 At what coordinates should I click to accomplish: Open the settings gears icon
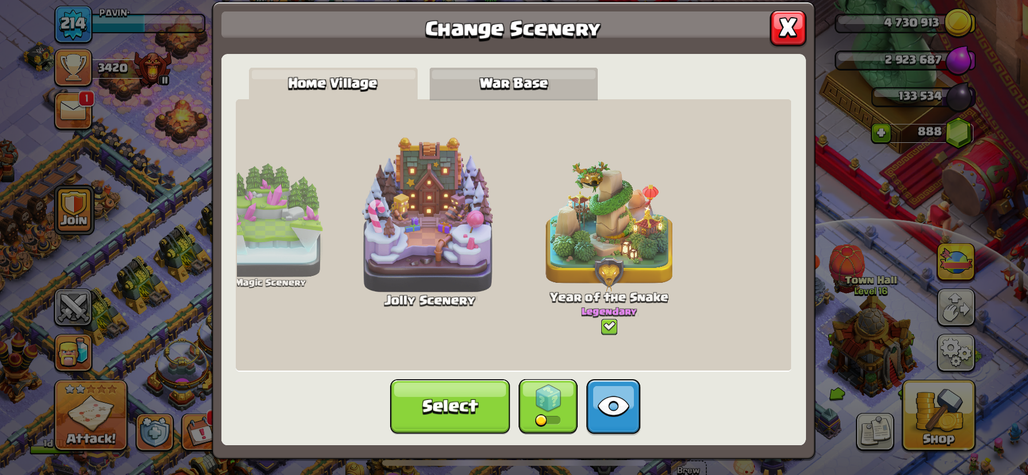click(955, 352)
